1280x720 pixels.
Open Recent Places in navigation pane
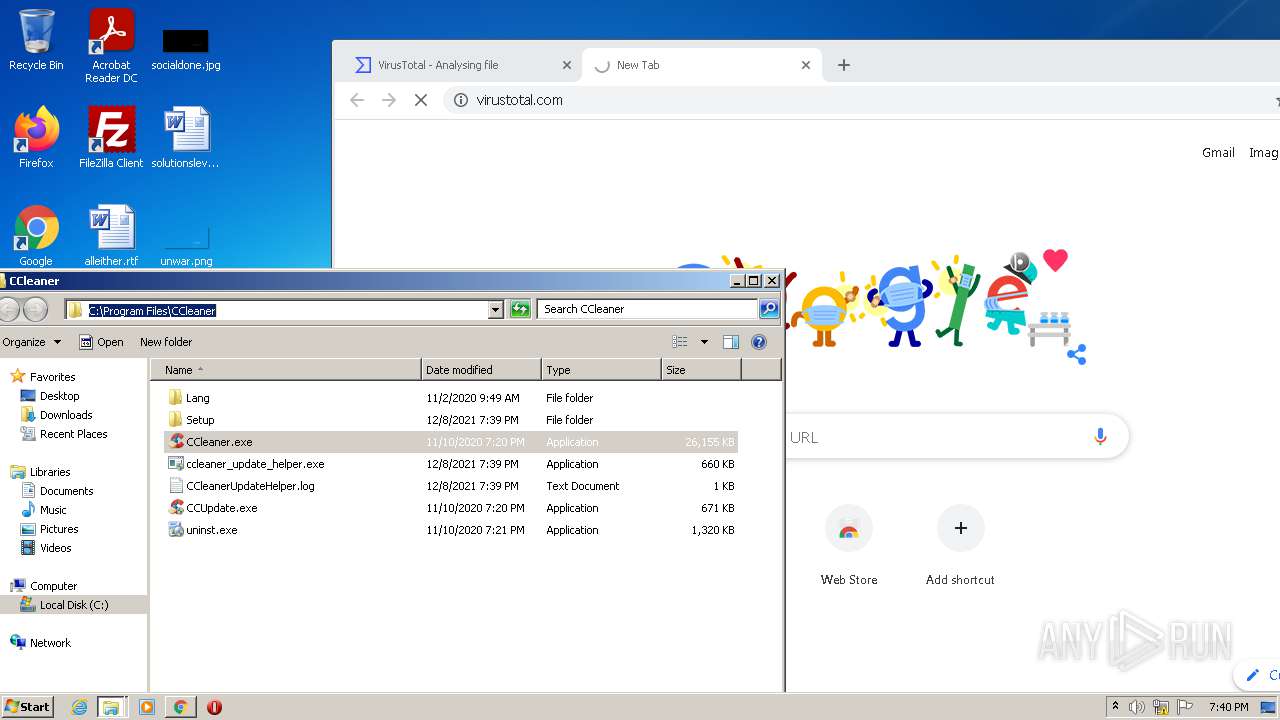[x=65, y=434]
